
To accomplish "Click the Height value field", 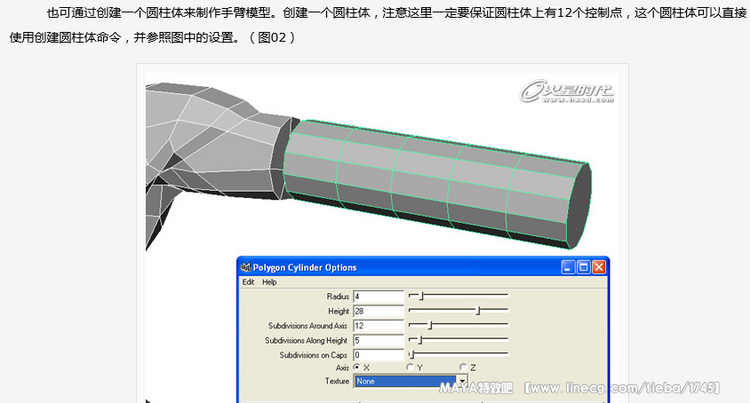I will point(376,311).
